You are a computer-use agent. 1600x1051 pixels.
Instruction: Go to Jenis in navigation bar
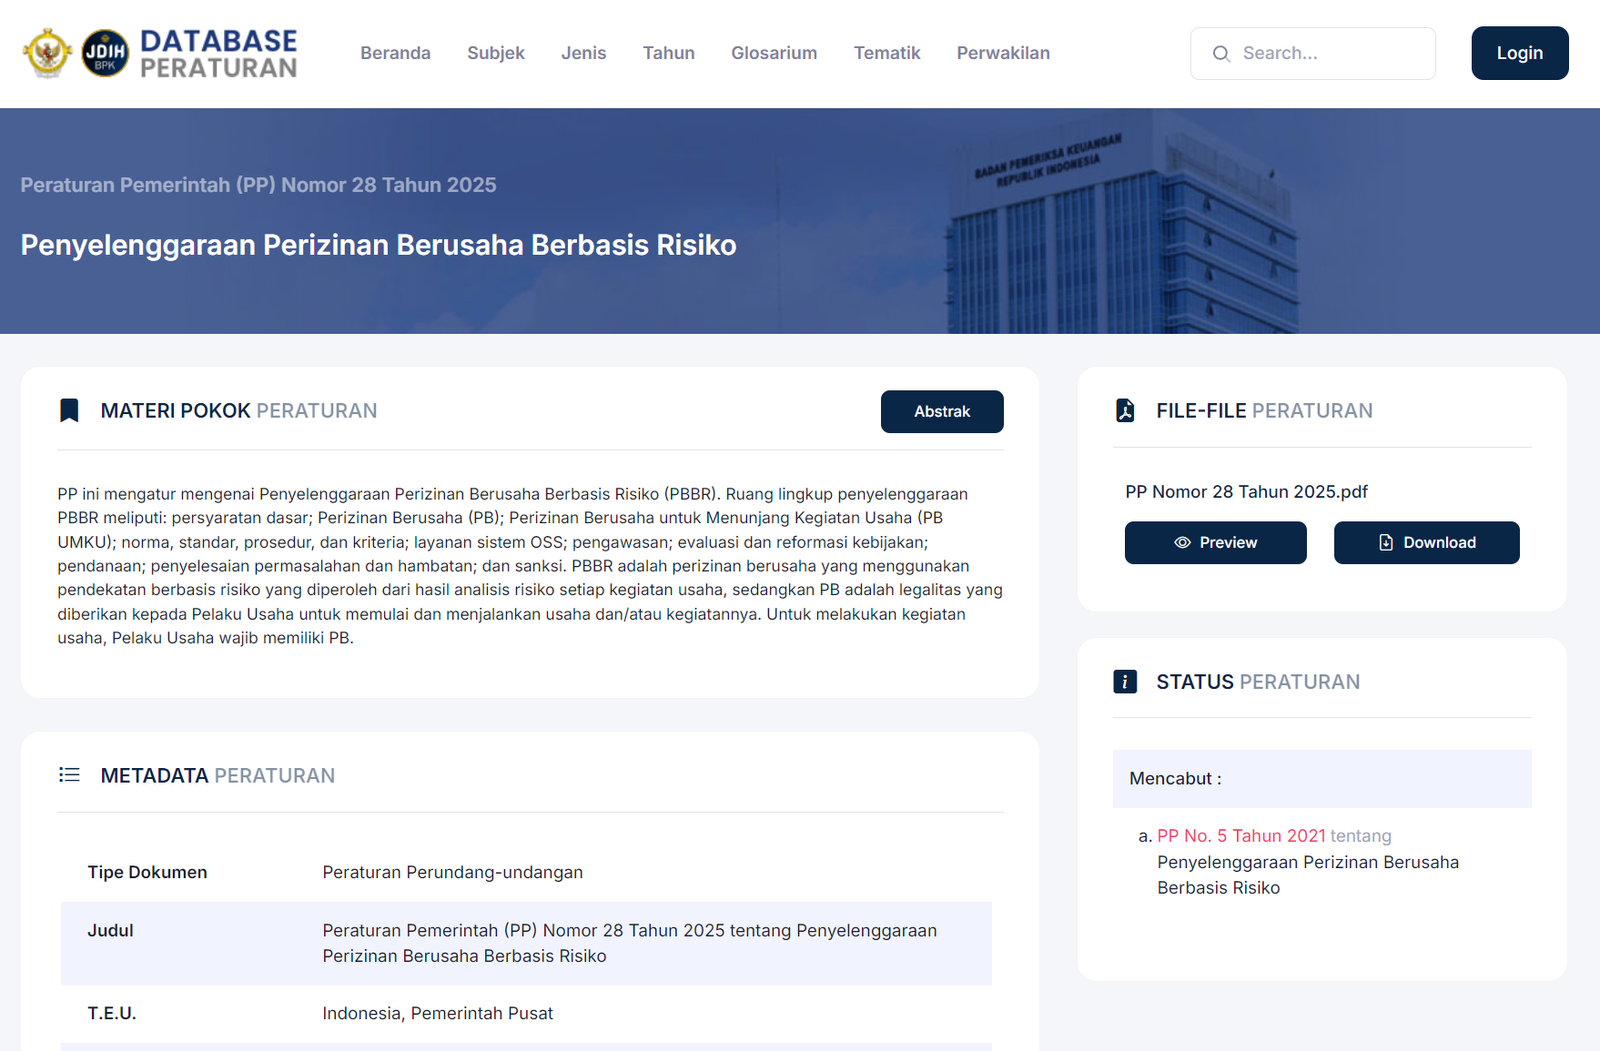(583, 53)
